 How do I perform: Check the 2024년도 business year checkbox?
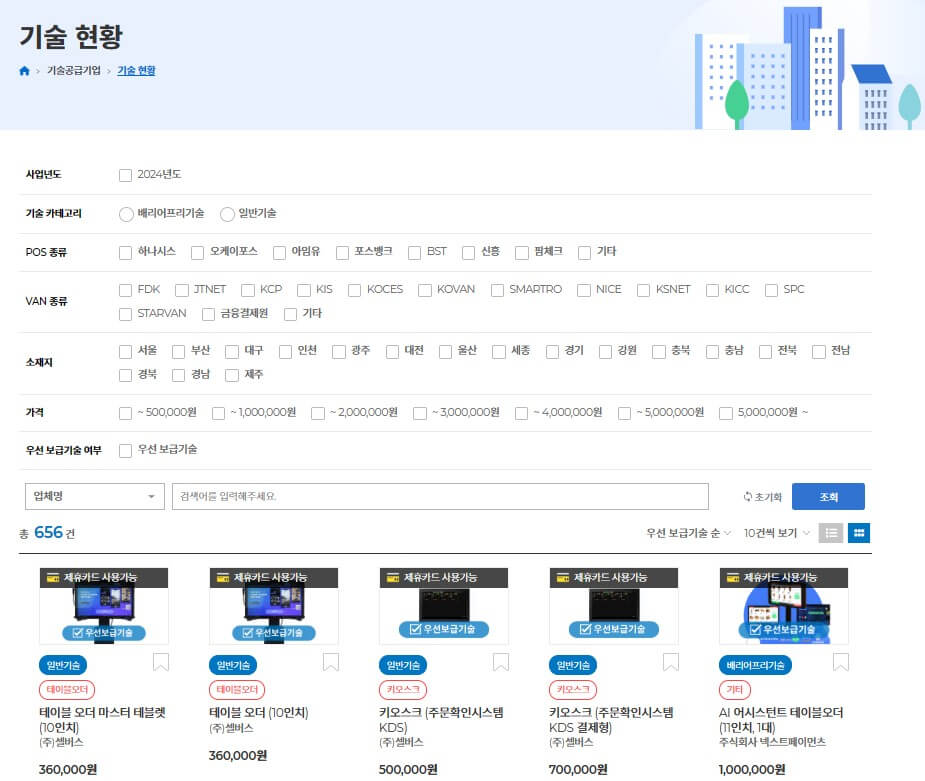[125, 175]
